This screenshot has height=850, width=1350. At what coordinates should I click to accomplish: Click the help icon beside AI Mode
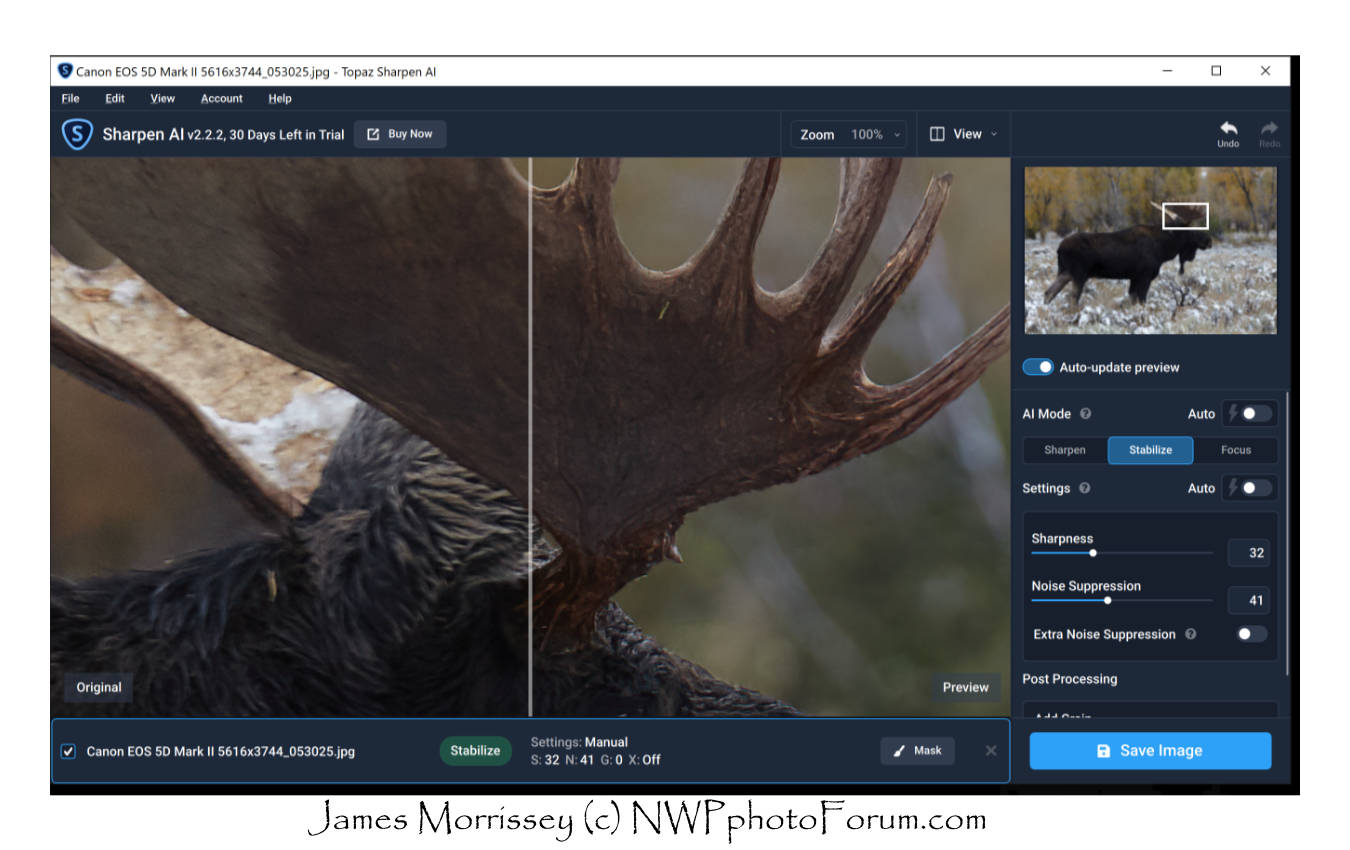click(x=1086, y=414)
